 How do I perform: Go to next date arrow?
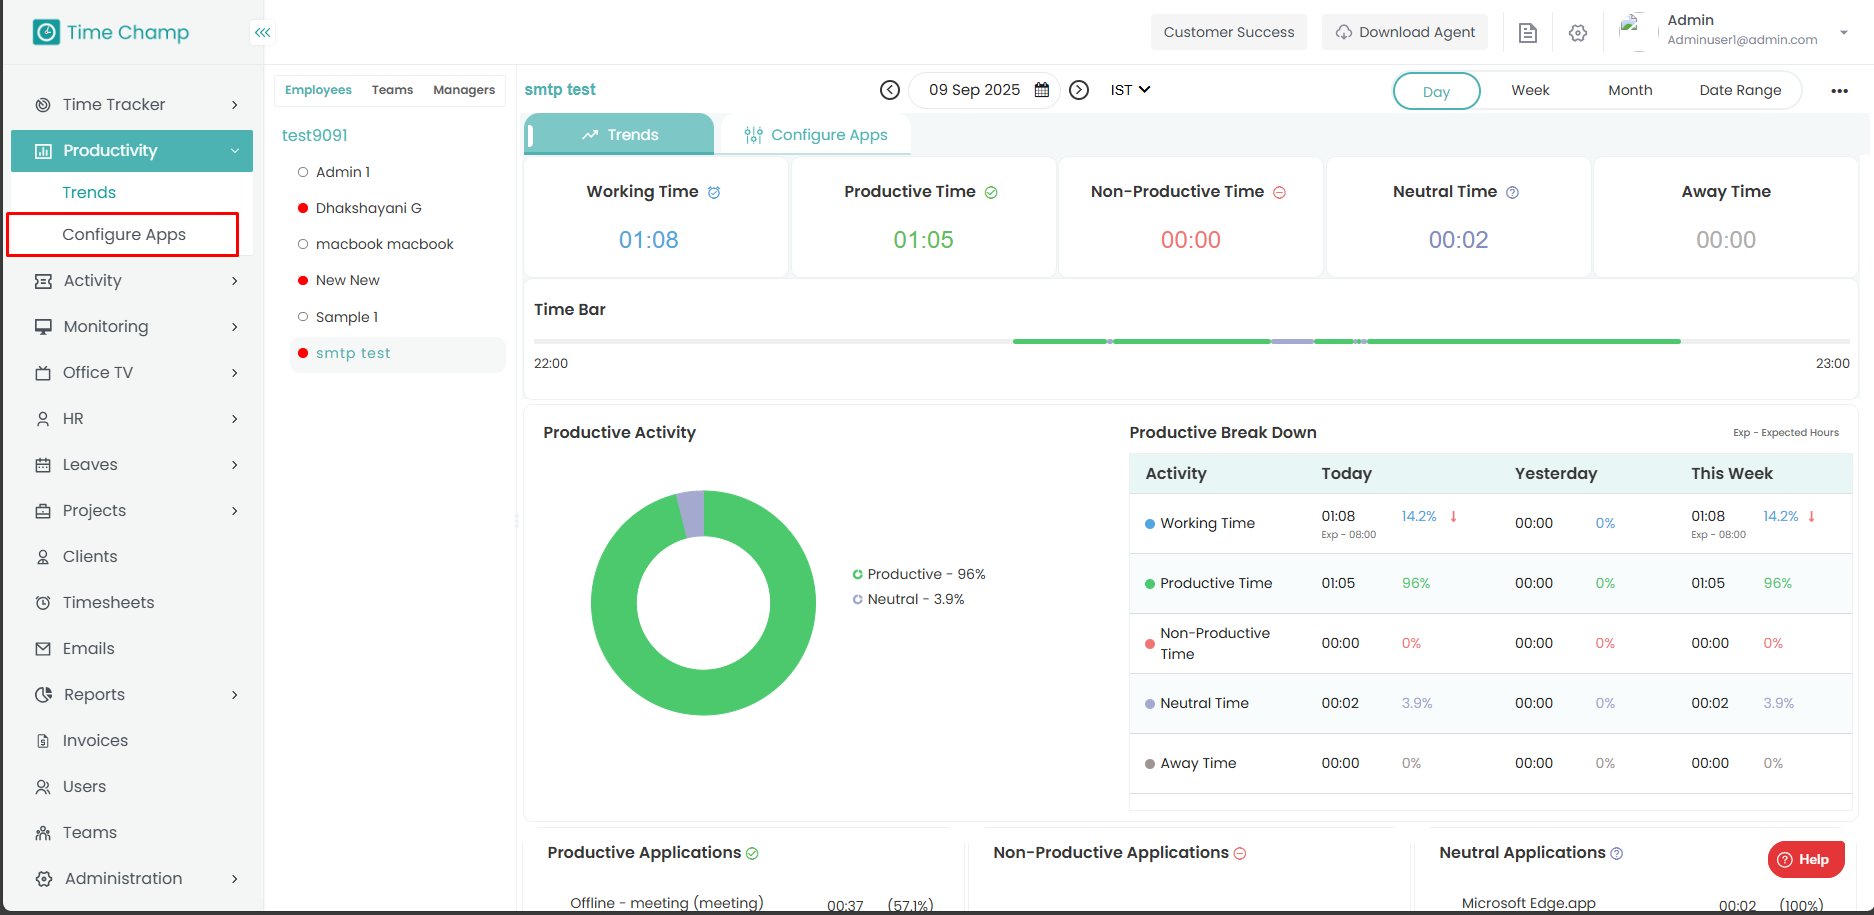pos(1078,90)
